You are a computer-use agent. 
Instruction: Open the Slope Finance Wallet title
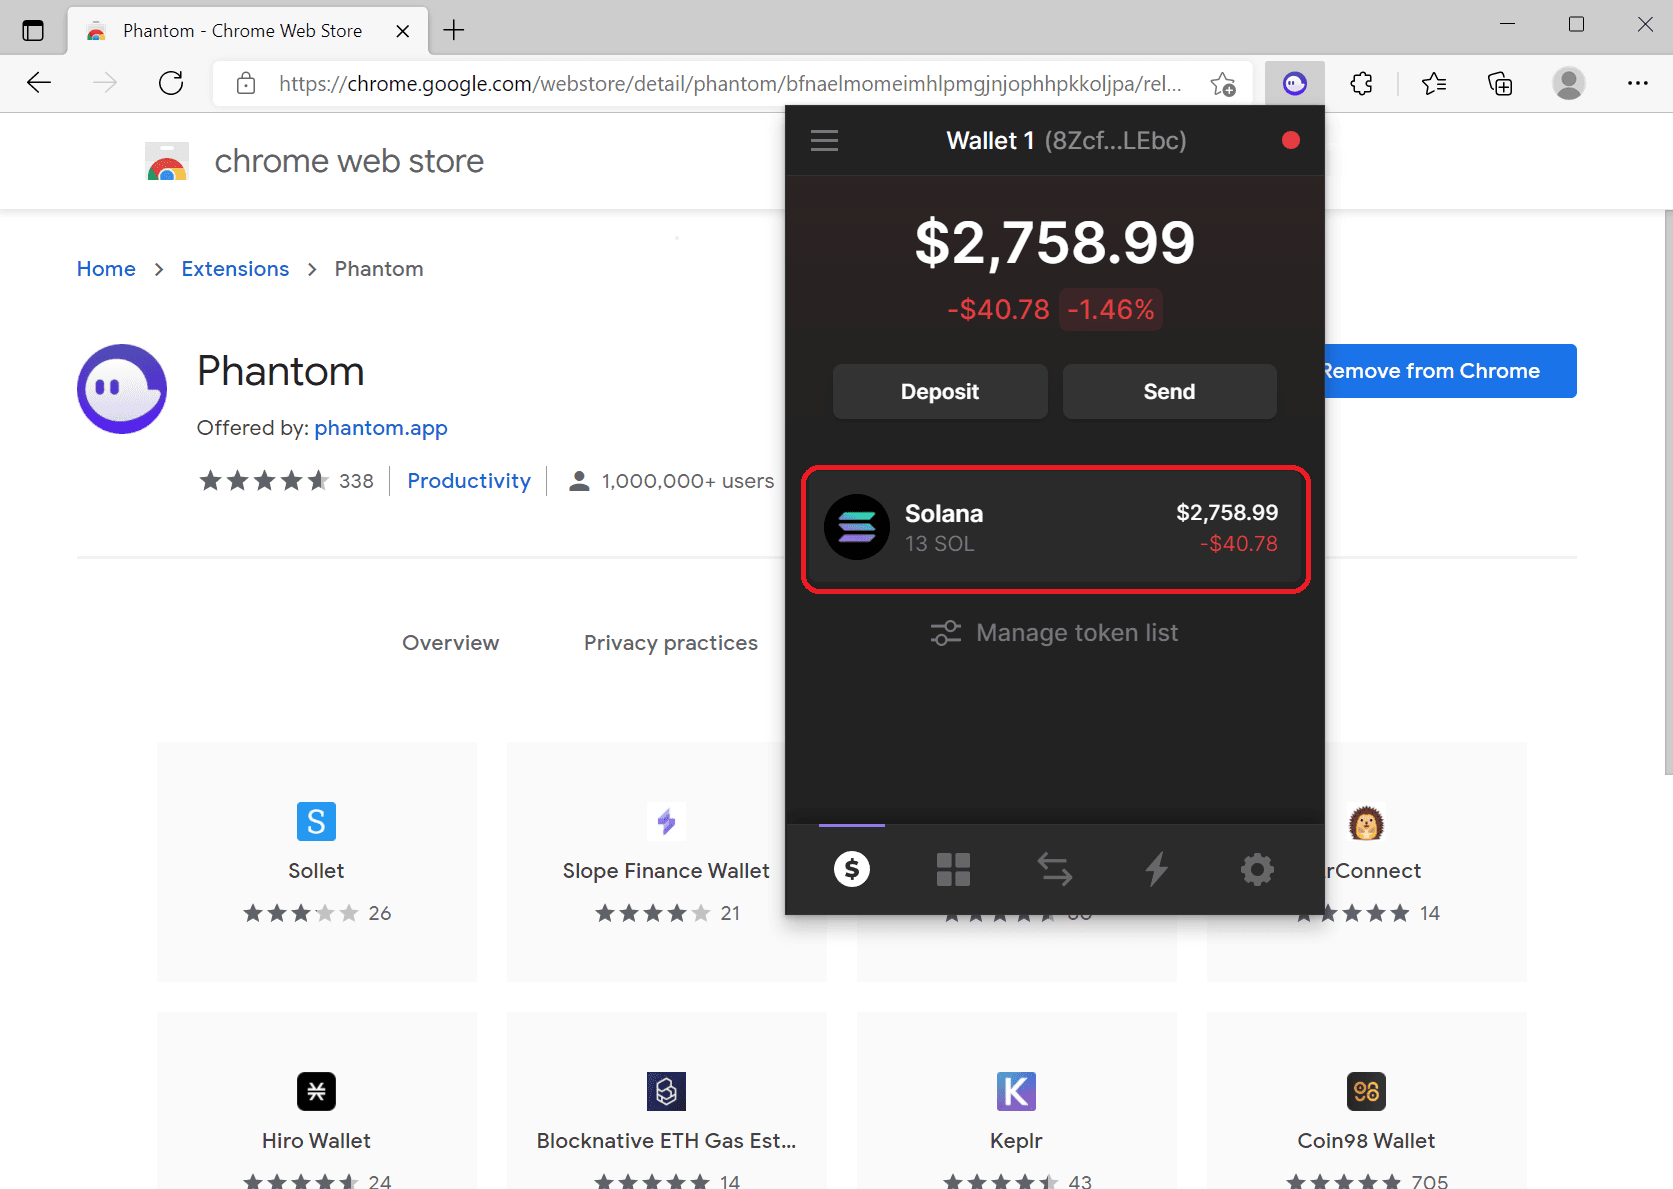pos(666,871)
